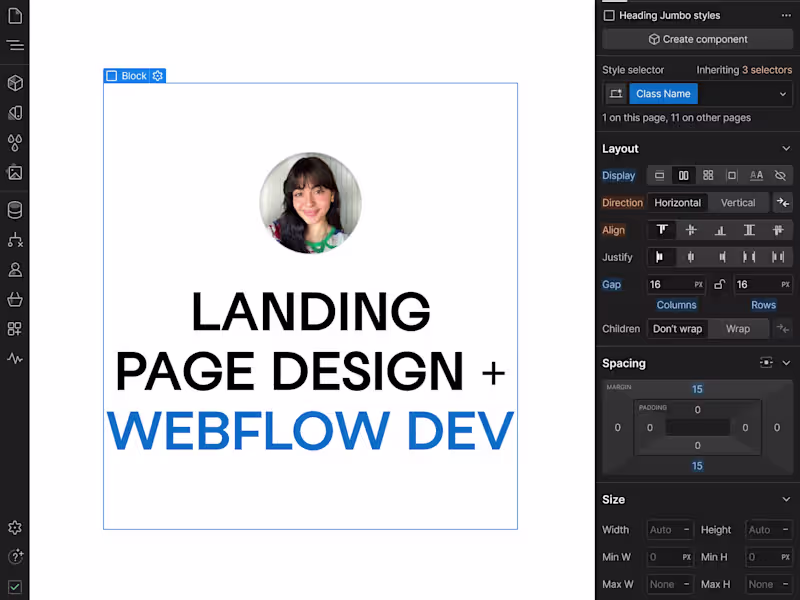Screen dimensions: 800x600
Task: Set display to grid layout
Action: [x=707, y=175]
